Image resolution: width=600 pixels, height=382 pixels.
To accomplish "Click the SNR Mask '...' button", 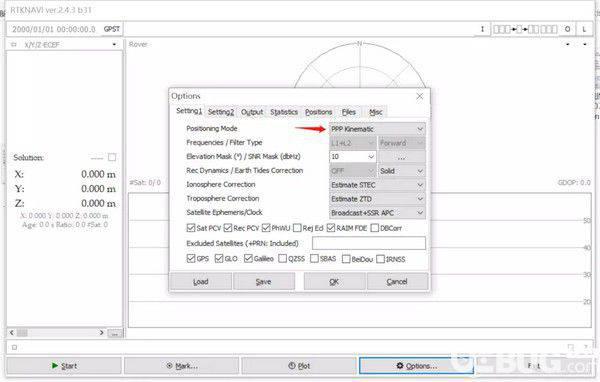I will (402, 157).
